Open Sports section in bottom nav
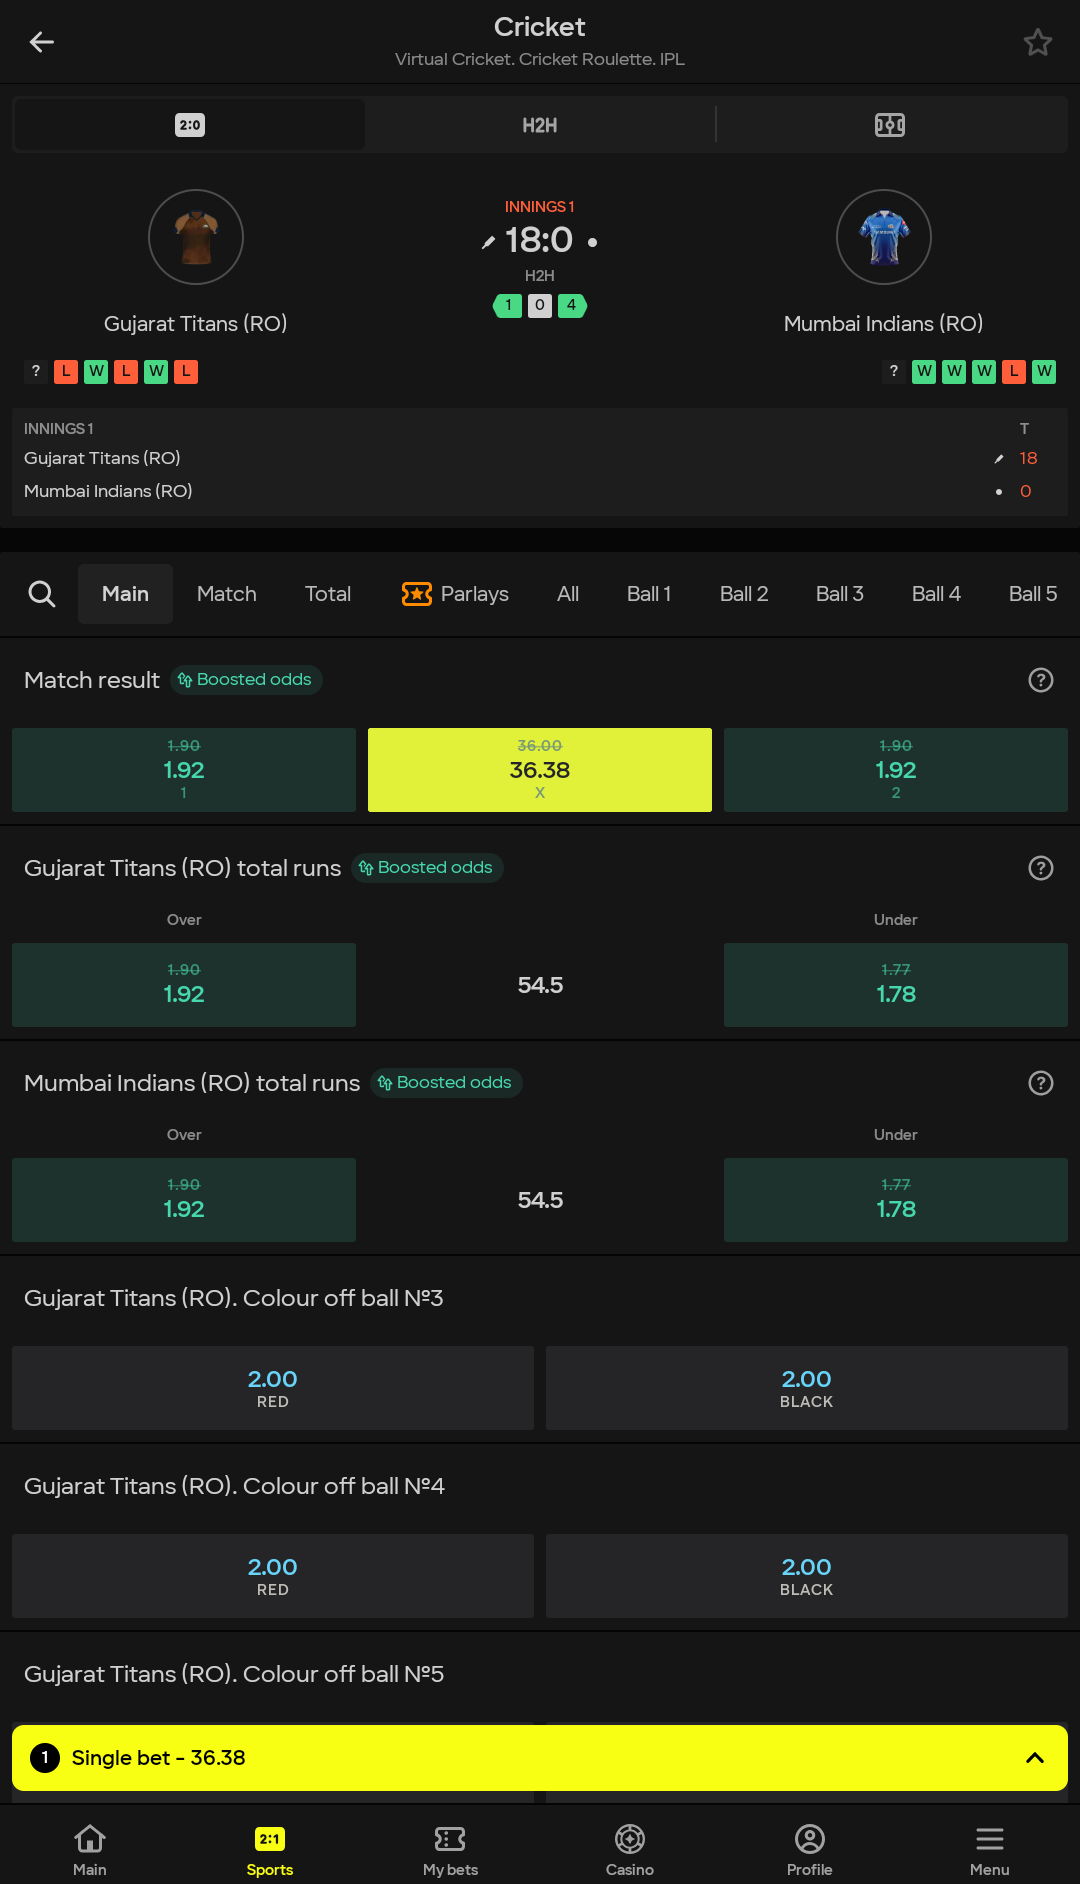 pos(270,1850)
